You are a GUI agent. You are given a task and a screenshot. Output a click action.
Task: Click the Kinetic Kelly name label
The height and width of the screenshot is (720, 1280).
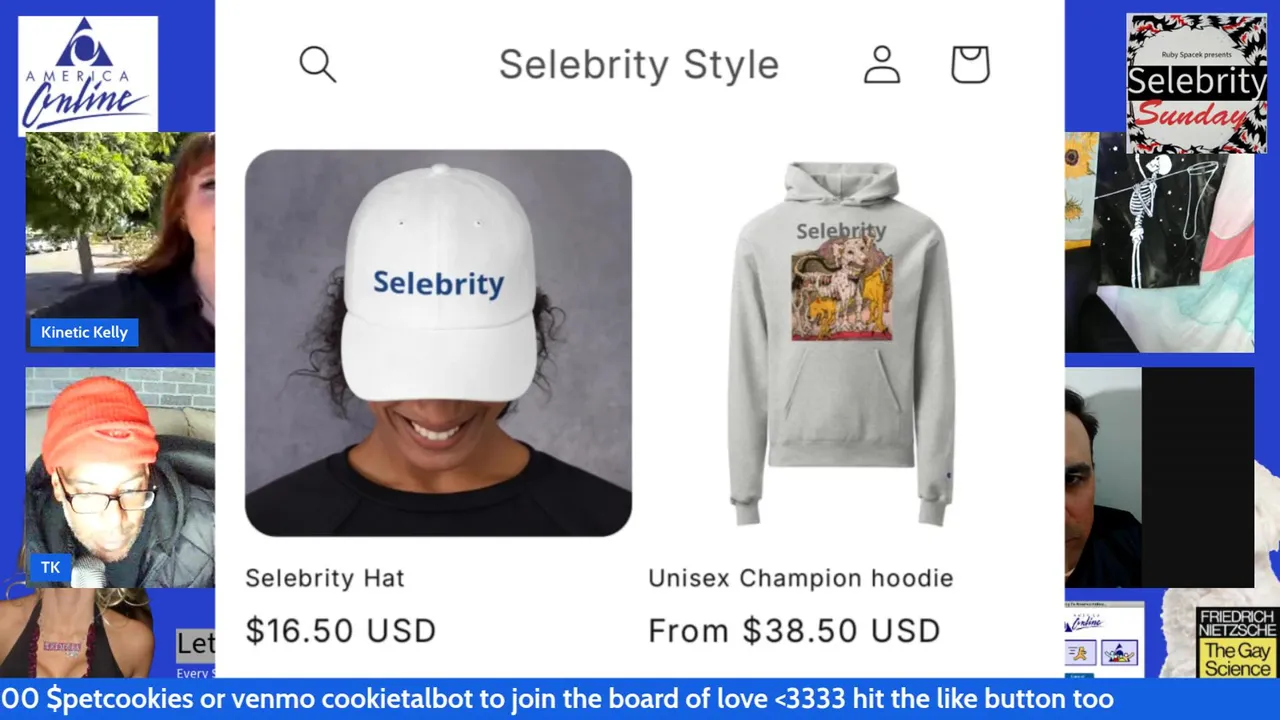coord(84,332)
